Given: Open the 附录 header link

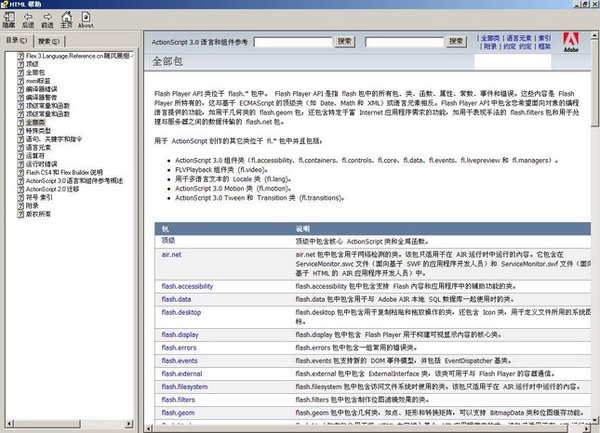Looking at the screenshot, I should [490, 47].
